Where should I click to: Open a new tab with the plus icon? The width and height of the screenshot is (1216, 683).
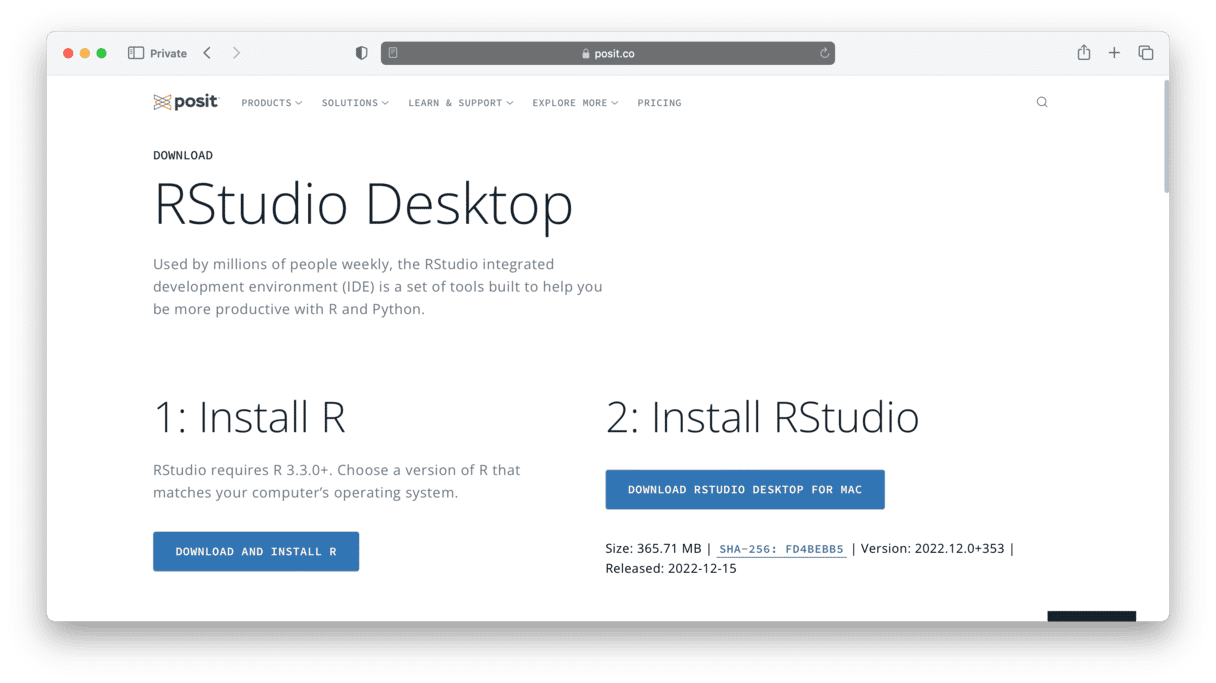point(1114,53)
